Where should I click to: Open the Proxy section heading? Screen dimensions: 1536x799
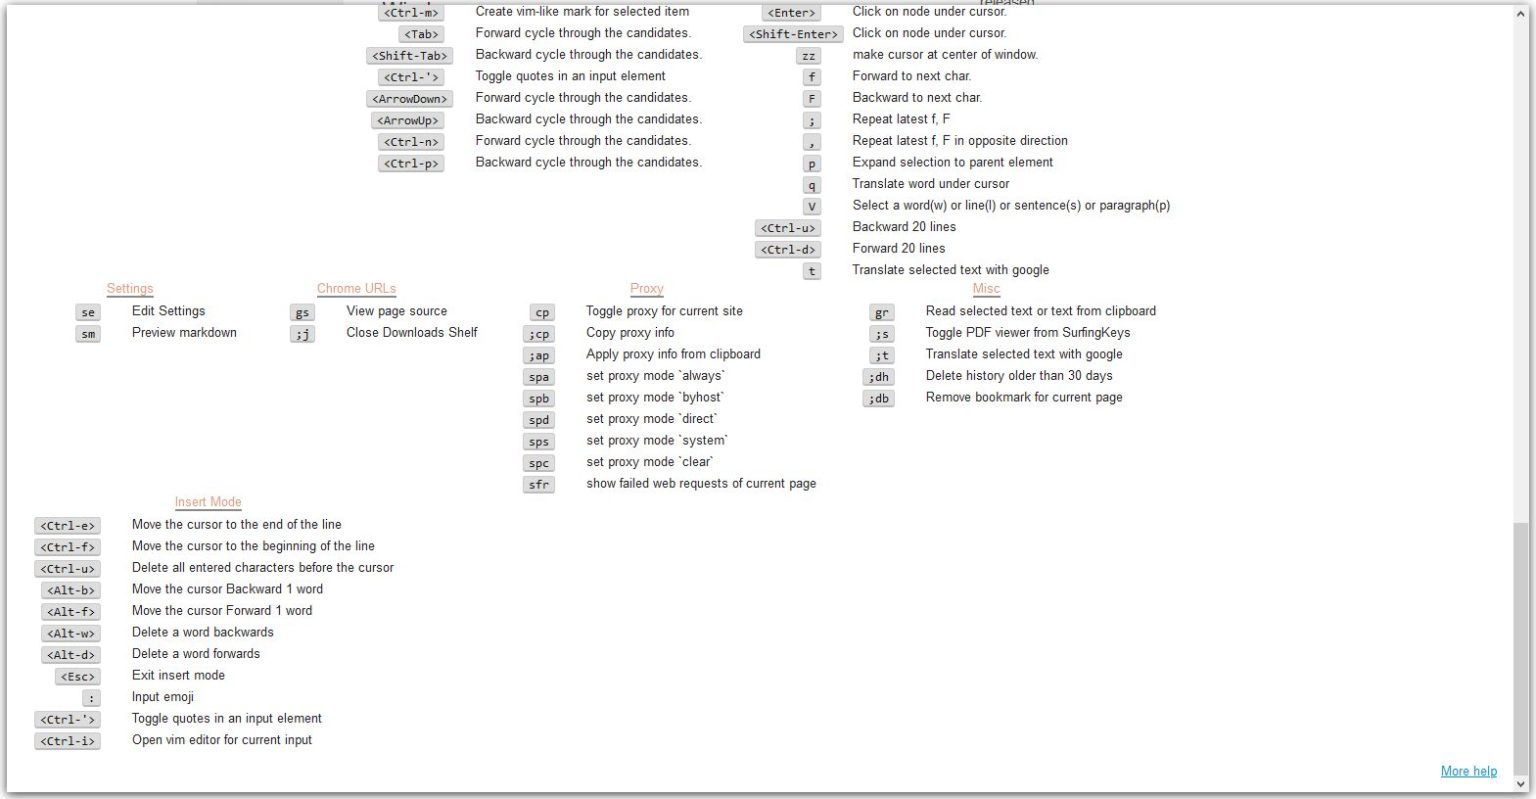point(646,288)
